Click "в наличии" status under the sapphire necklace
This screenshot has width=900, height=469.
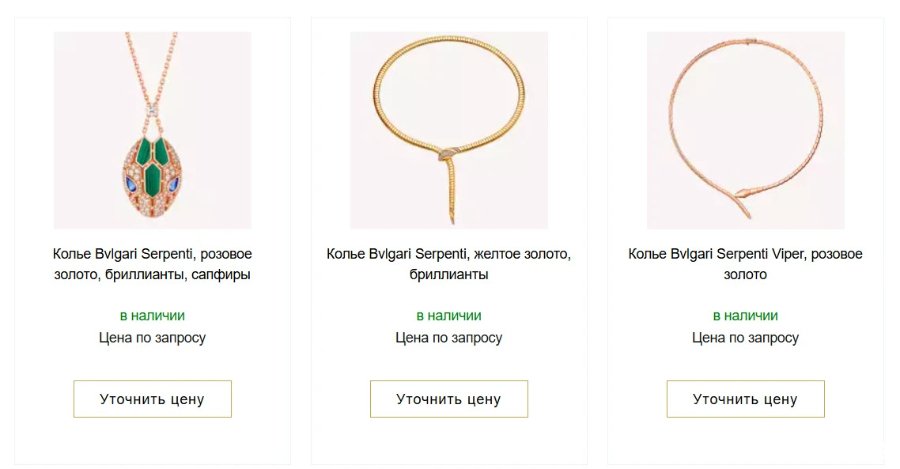[152, 315]
